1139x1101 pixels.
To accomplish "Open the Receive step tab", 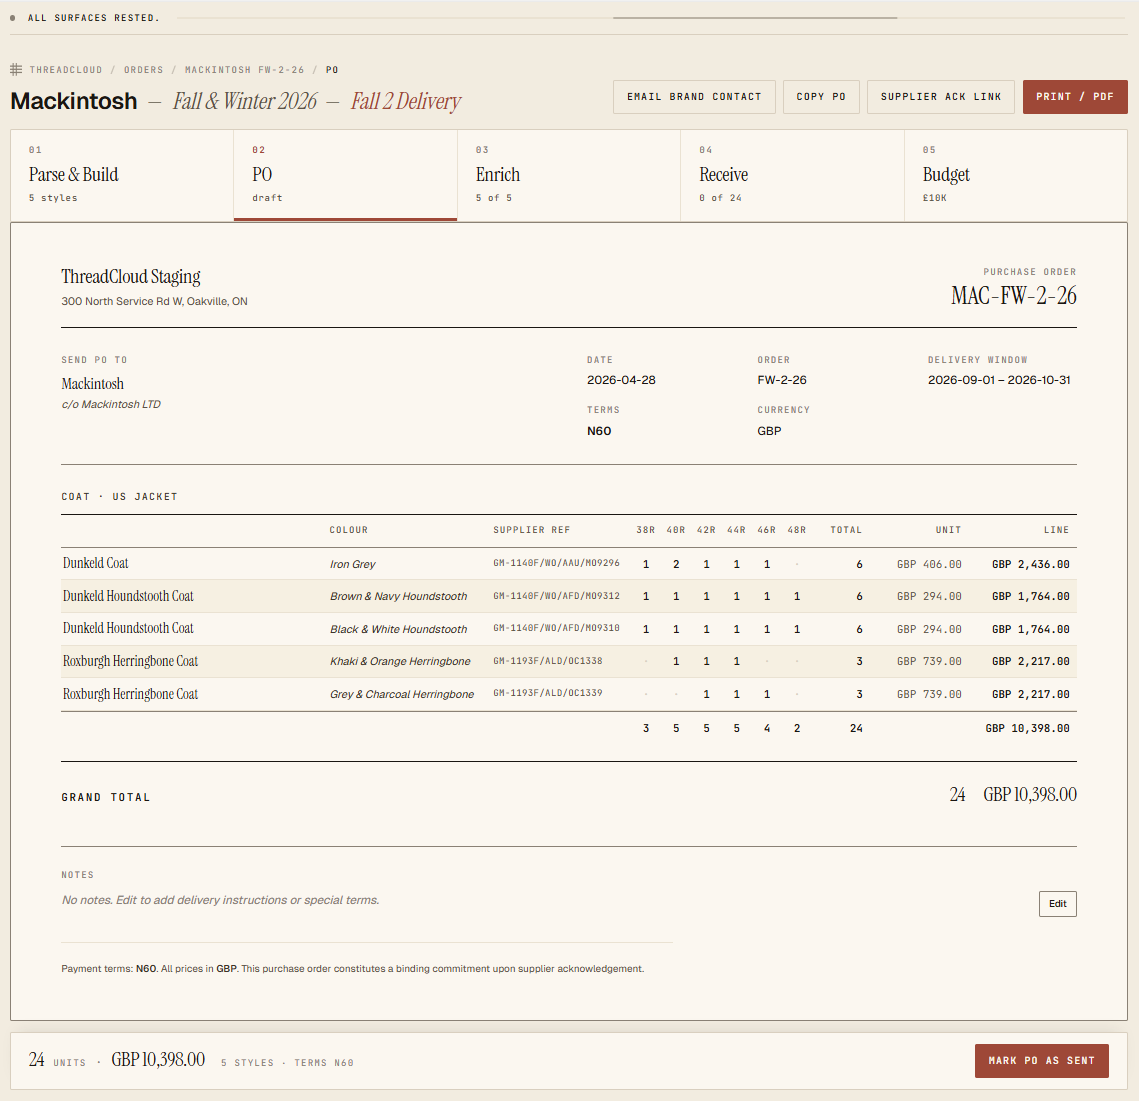I will 793,175.
